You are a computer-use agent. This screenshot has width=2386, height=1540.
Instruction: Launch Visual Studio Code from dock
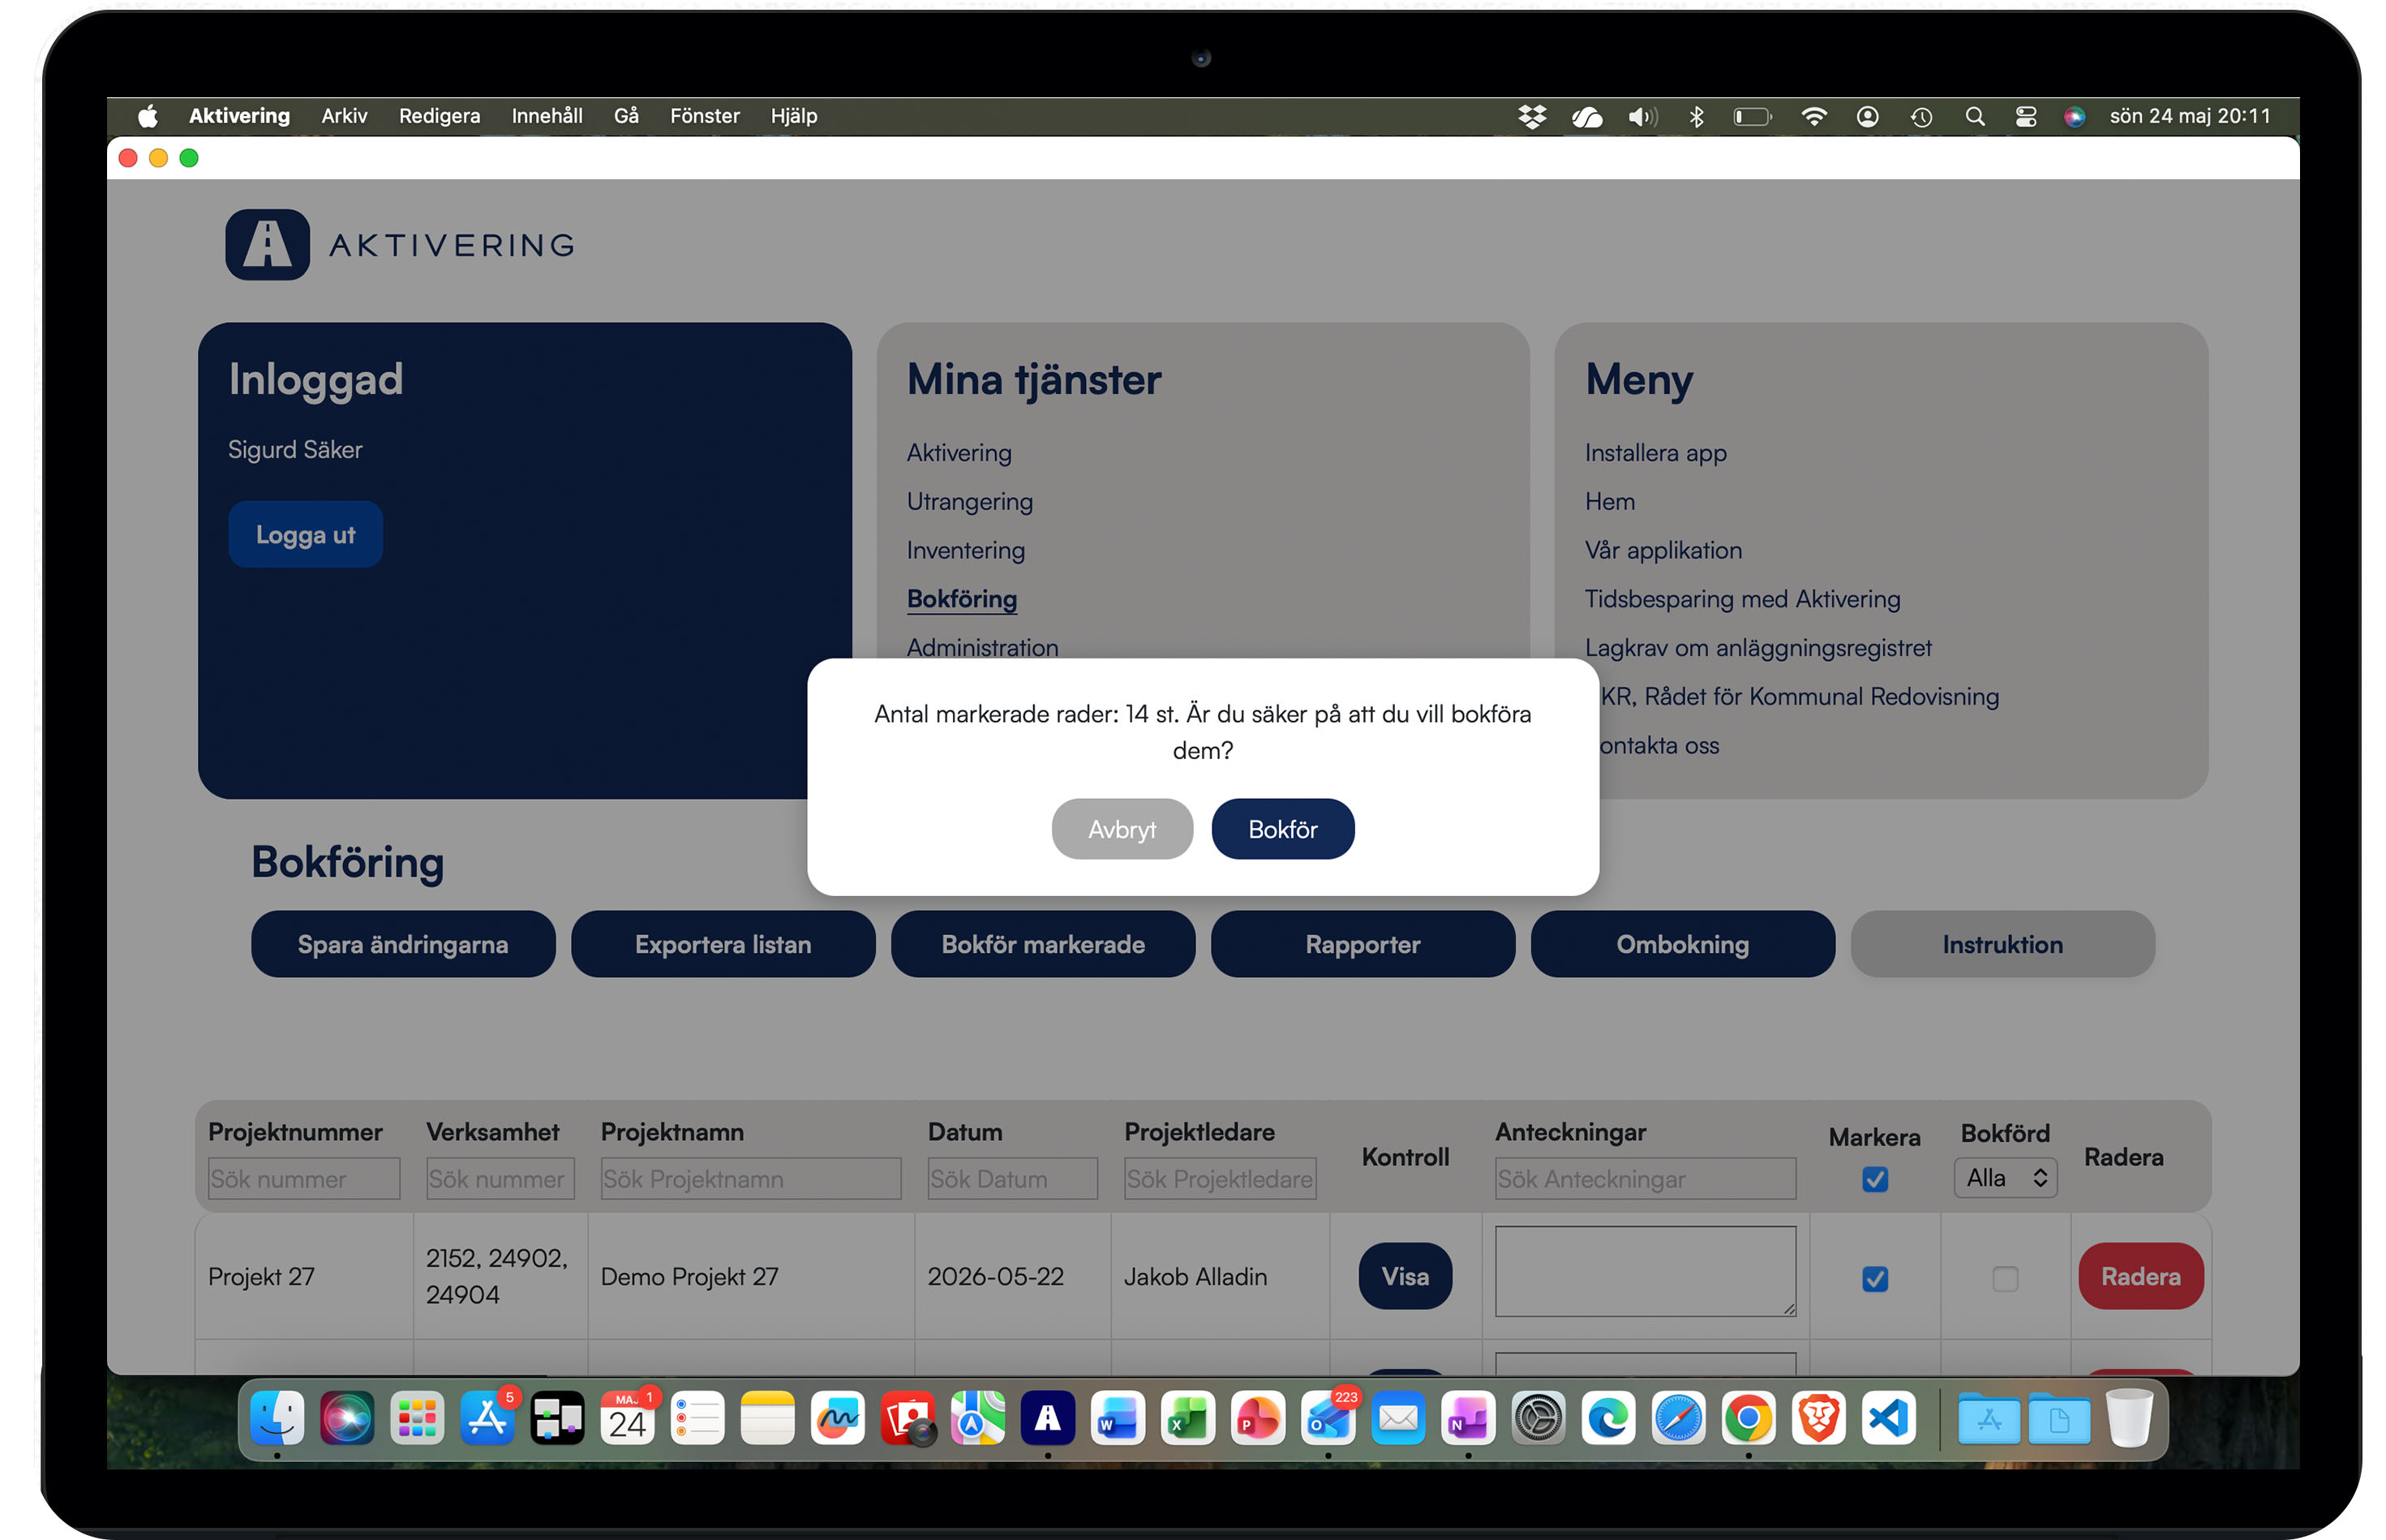[1888, 1418]
